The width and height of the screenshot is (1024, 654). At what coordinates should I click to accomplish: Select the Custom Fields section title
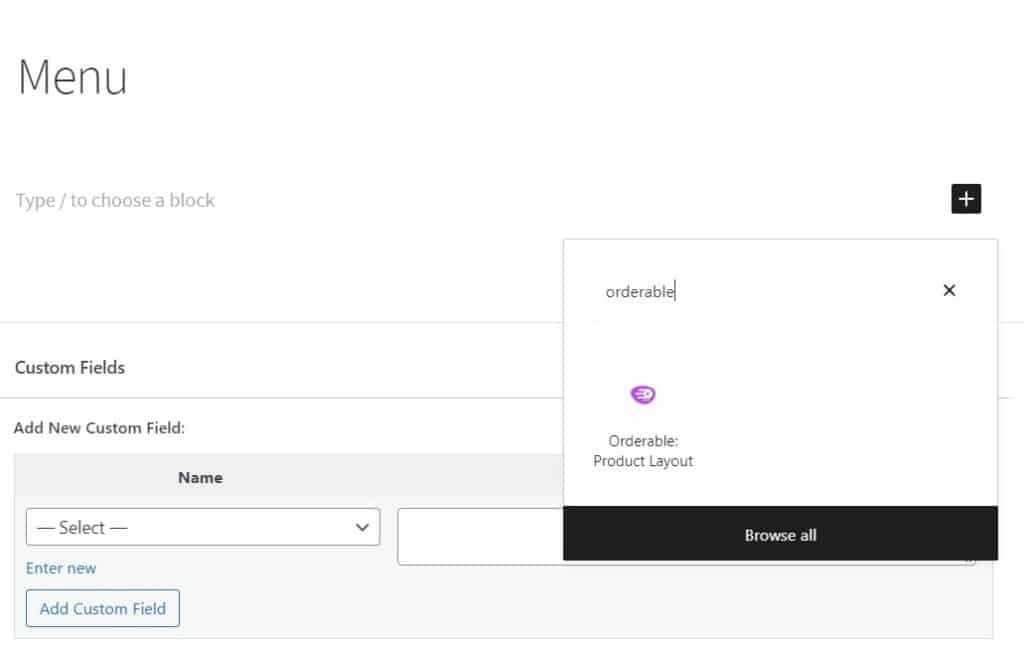69,367
